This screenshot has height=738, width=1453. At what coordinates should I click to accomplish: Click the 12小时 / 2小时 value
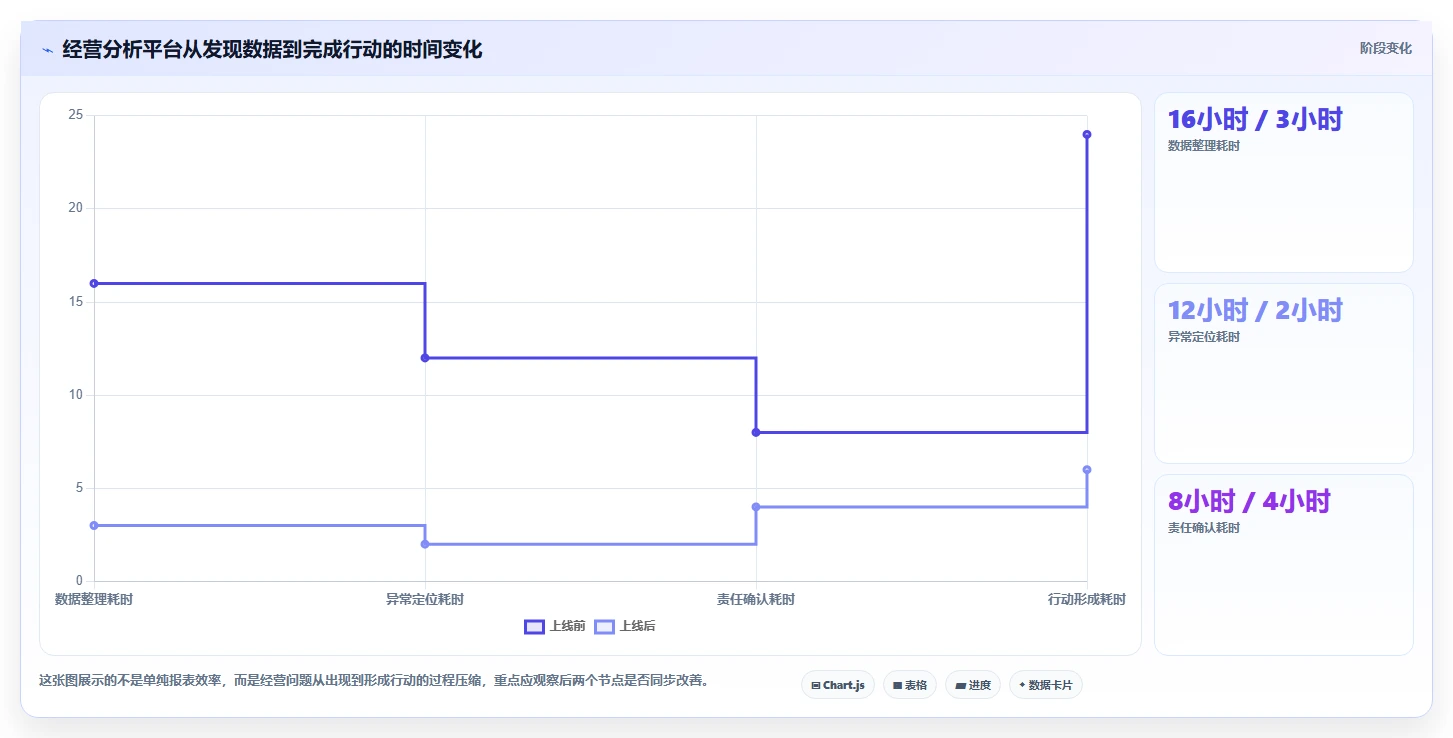pos(1255,310)
